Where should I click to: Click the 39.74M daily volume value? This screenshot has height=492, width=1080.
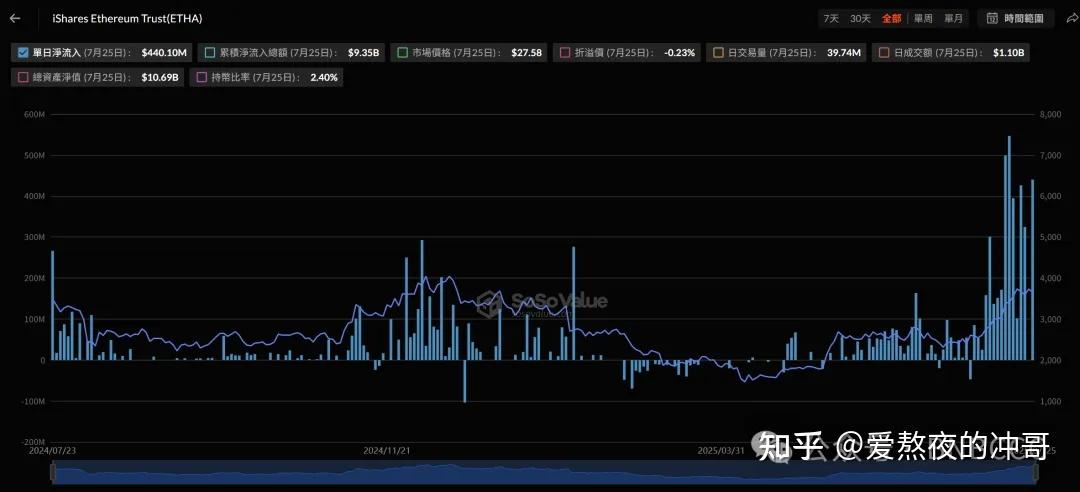click(844, 52)
